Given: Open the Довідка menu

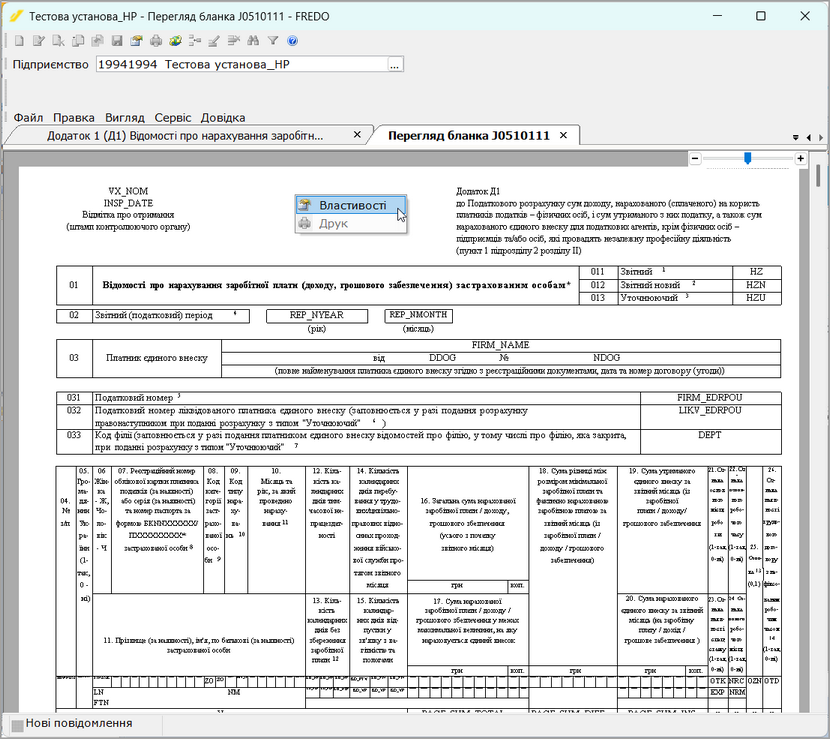Looking at the screenshot, I should tap(223, 118).
